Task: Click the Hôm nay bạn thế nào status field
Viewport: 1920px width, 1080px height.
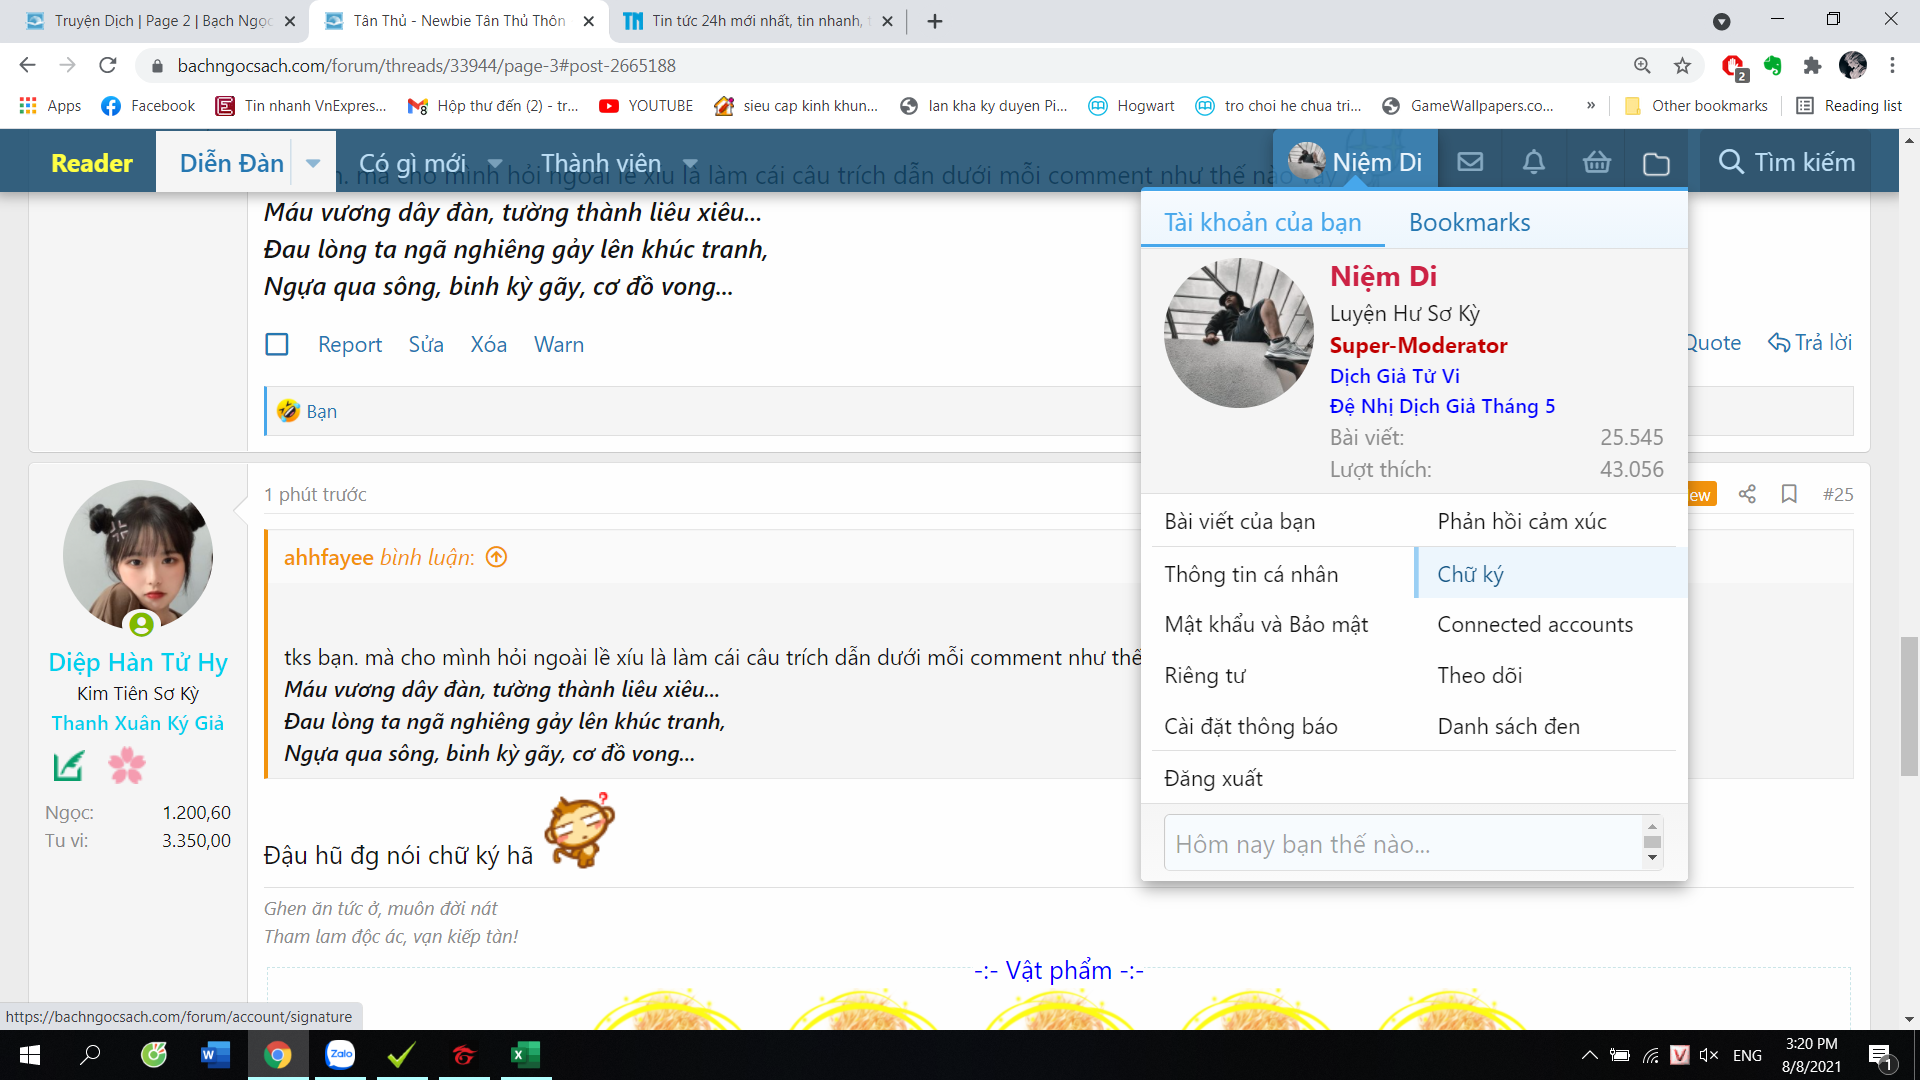Action: [1400, 844]
